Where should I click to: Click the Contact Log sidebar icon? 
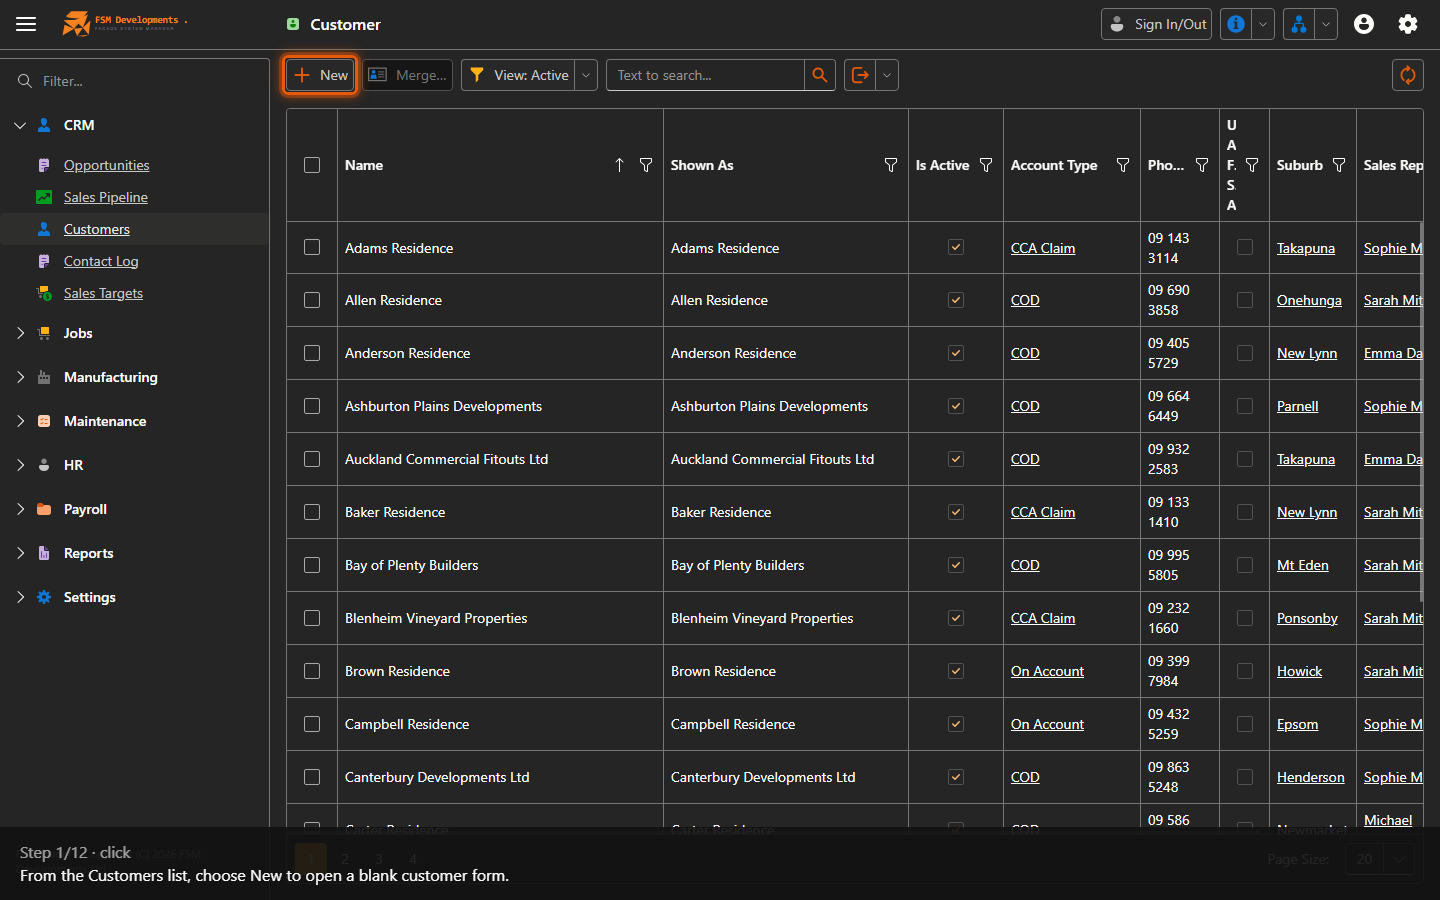click(44, 261)
